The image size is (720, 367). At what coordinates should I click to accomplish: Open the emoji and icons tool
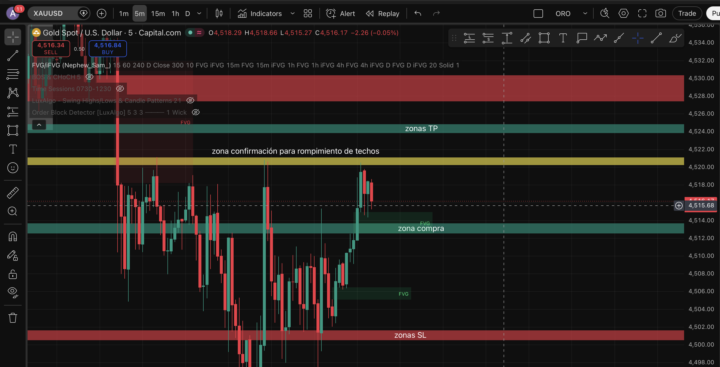pyautogui.click(x=13, y=168)
